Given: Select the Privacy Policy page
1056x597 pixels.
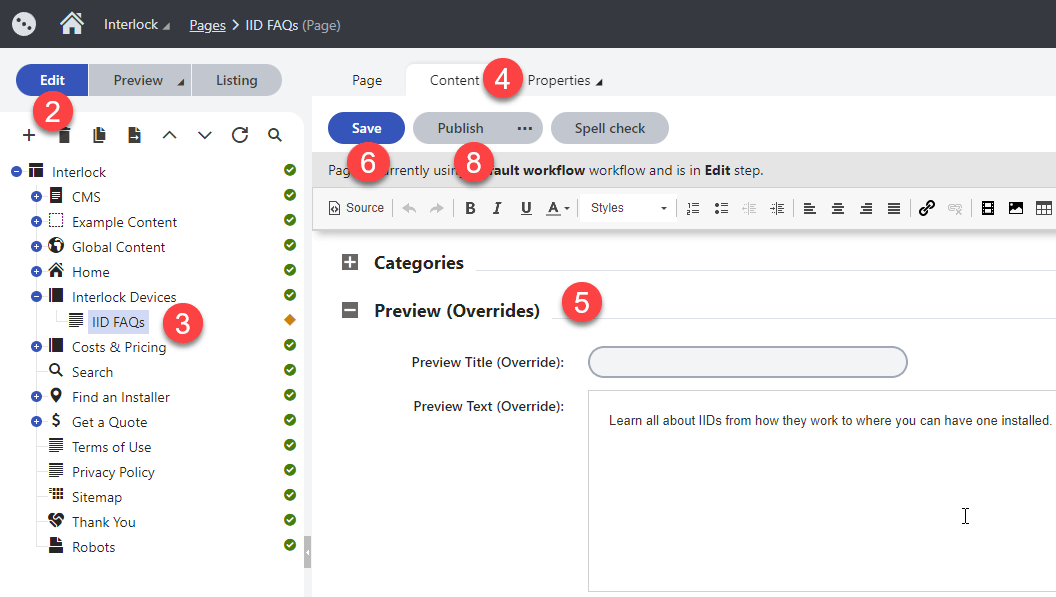Looking at the screenshot, I should tap(113, 472).
